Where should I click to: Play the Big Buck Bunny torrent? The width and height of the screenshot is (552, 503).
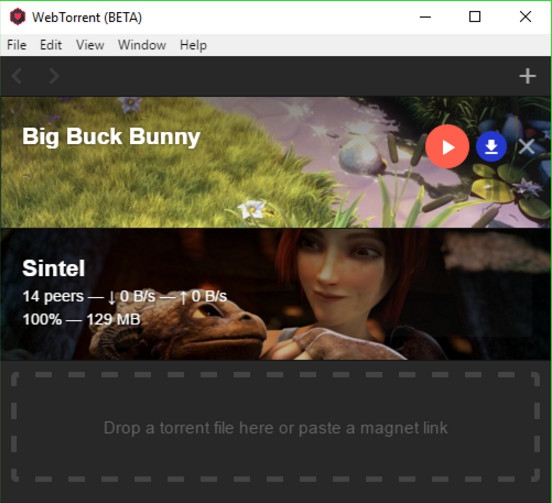(x=447, y=146)
